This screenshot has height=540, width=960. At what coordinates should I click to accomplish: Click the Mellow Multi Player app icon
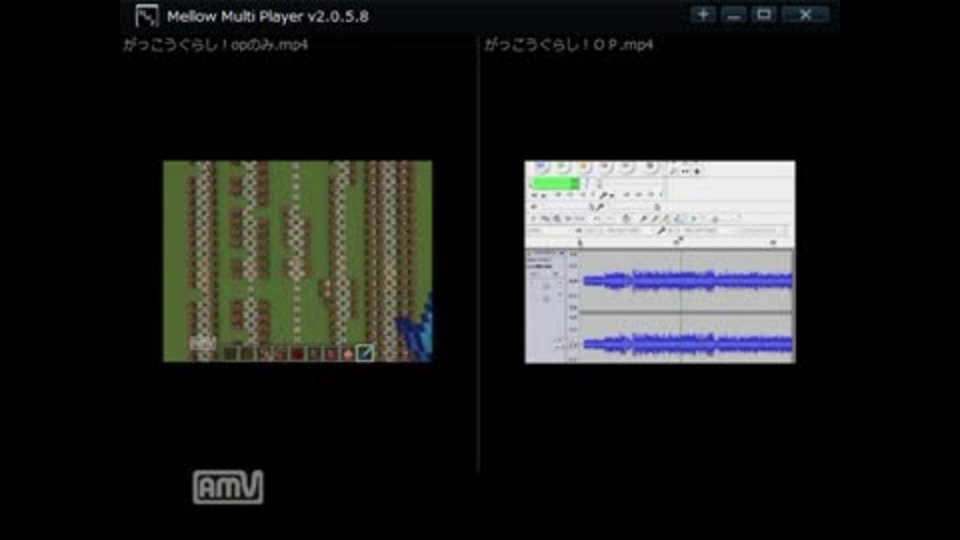point(147,16)
